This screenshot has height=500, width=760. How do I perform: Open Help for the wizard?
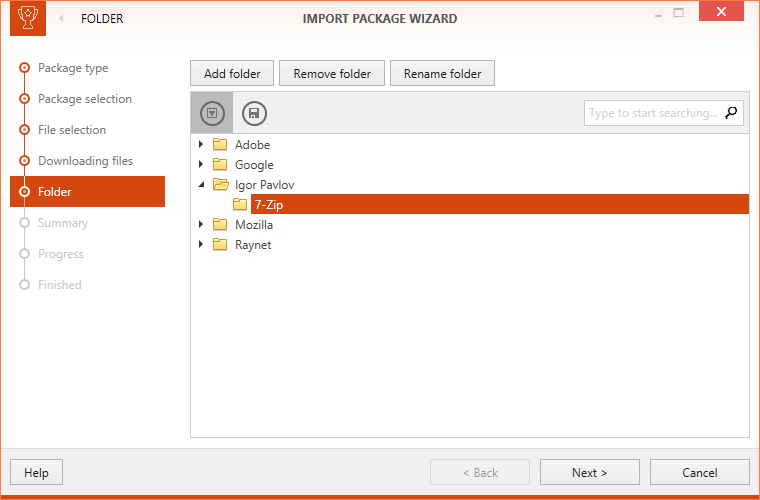[x=36, y=472]
